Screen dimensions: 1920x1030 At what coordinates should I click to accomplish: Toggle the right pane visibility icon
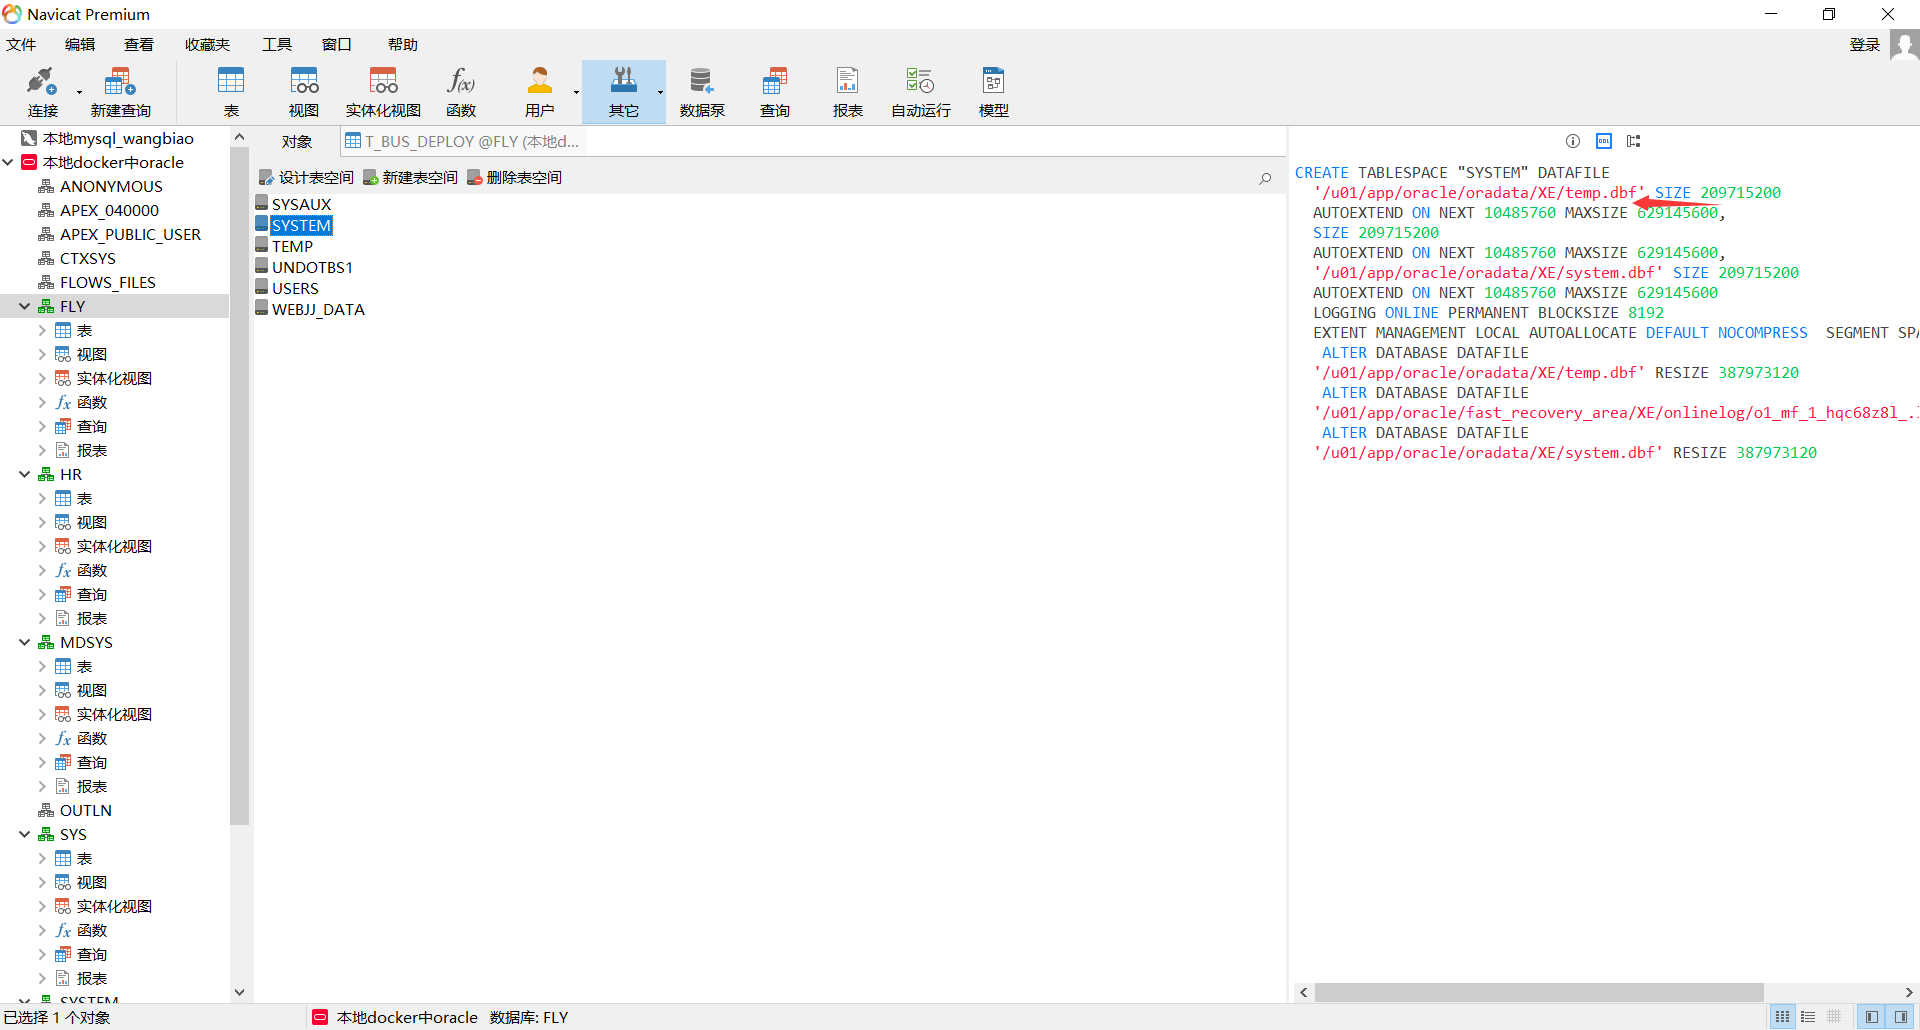(1901, 1017)
